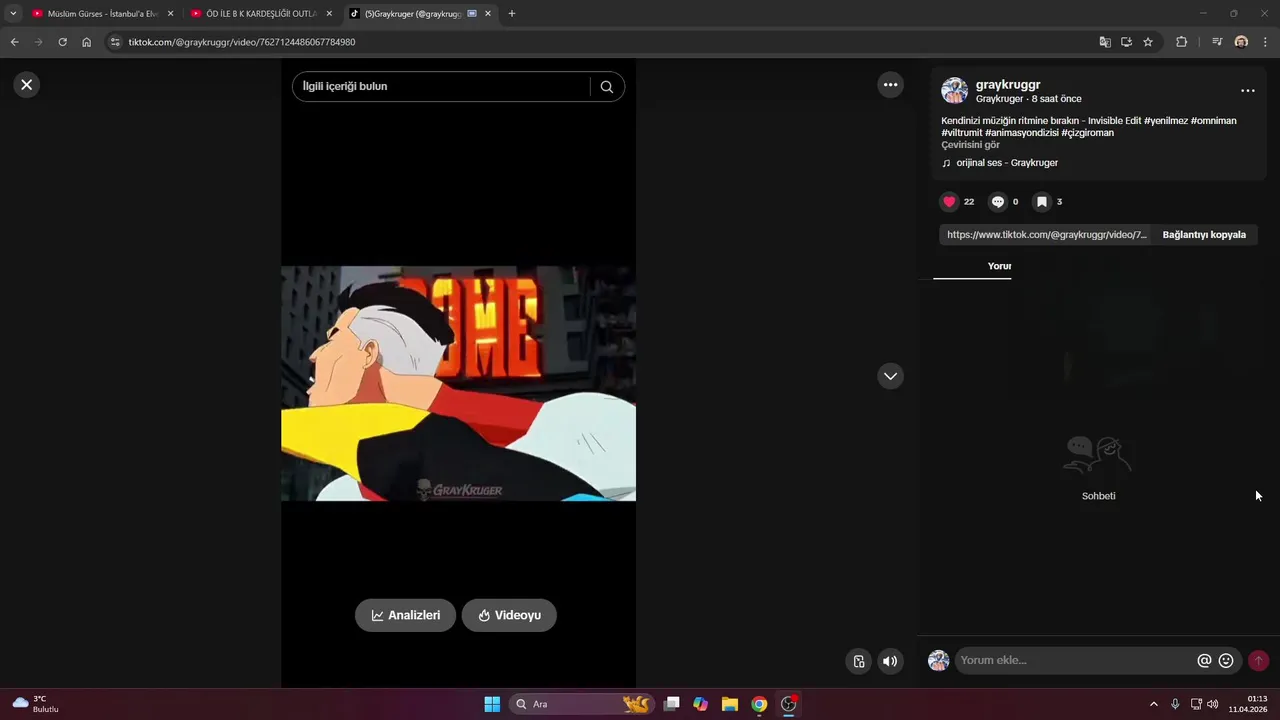Viewport: 1280px width, 720px height.
Task: Insert a mention with the @ icon
Action: pos(1204,661)
